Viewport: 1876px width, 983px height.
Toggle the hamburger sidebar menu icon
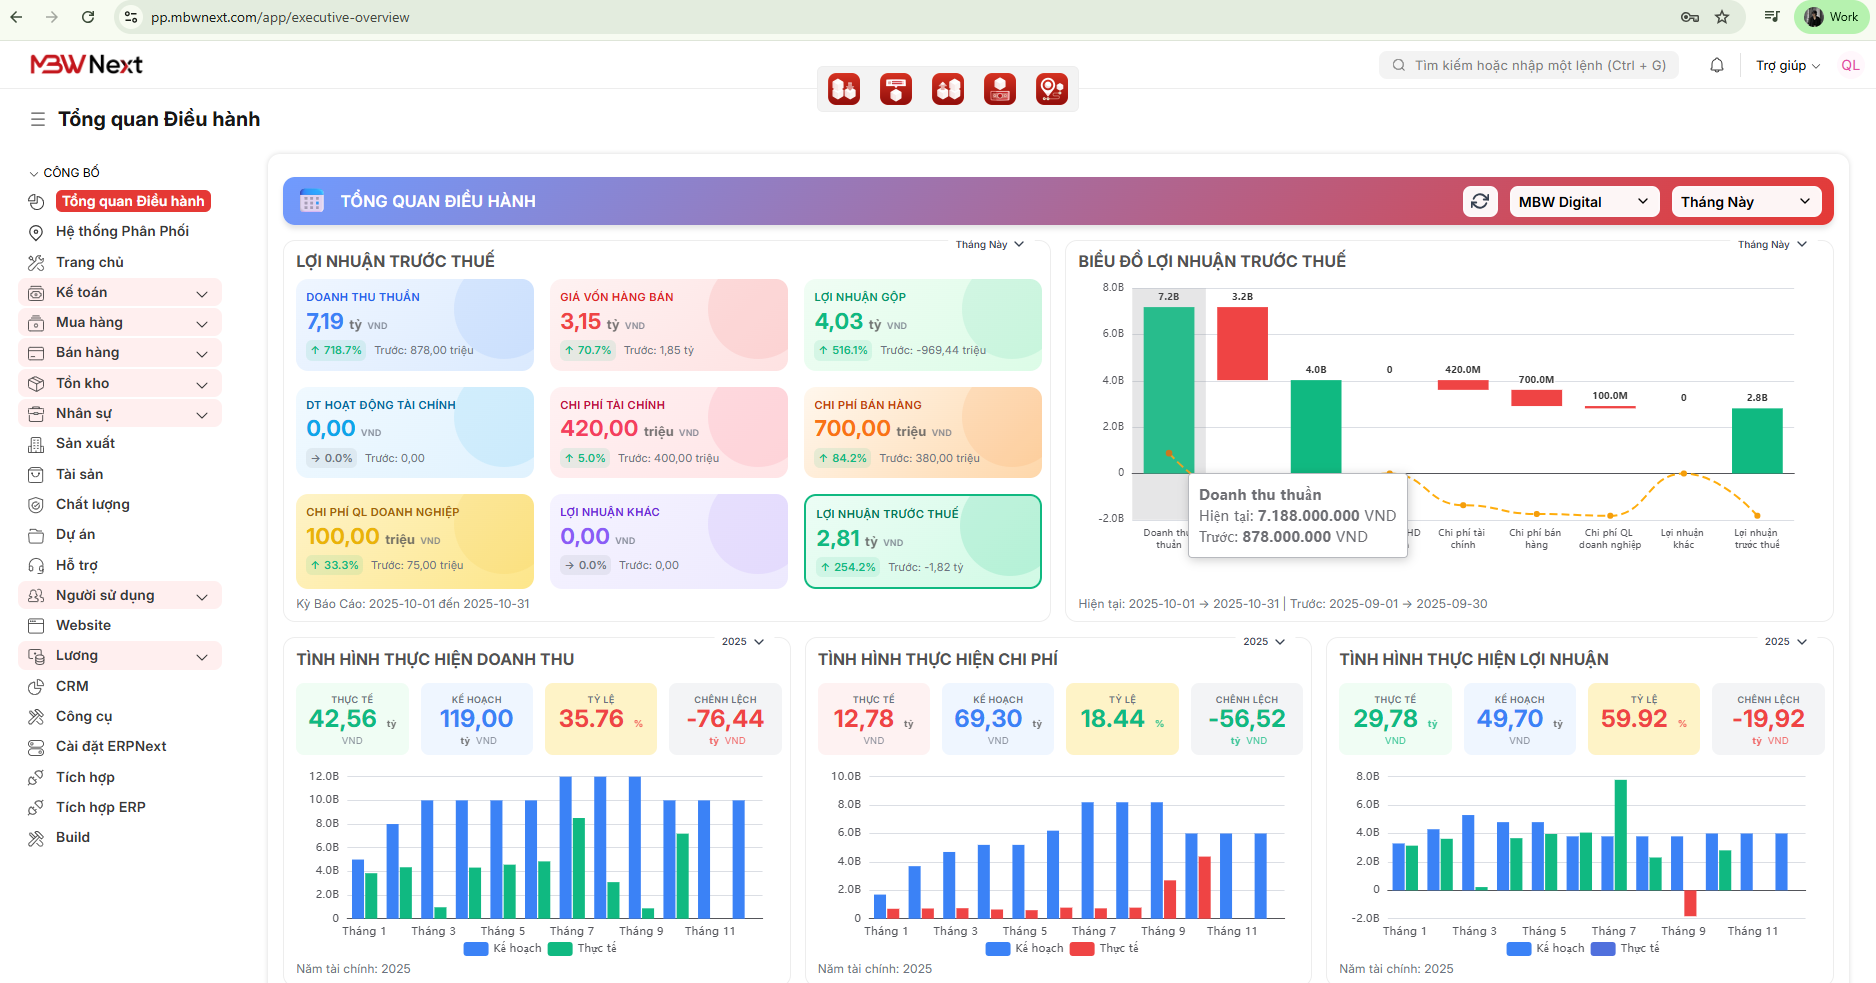(38, 120)
